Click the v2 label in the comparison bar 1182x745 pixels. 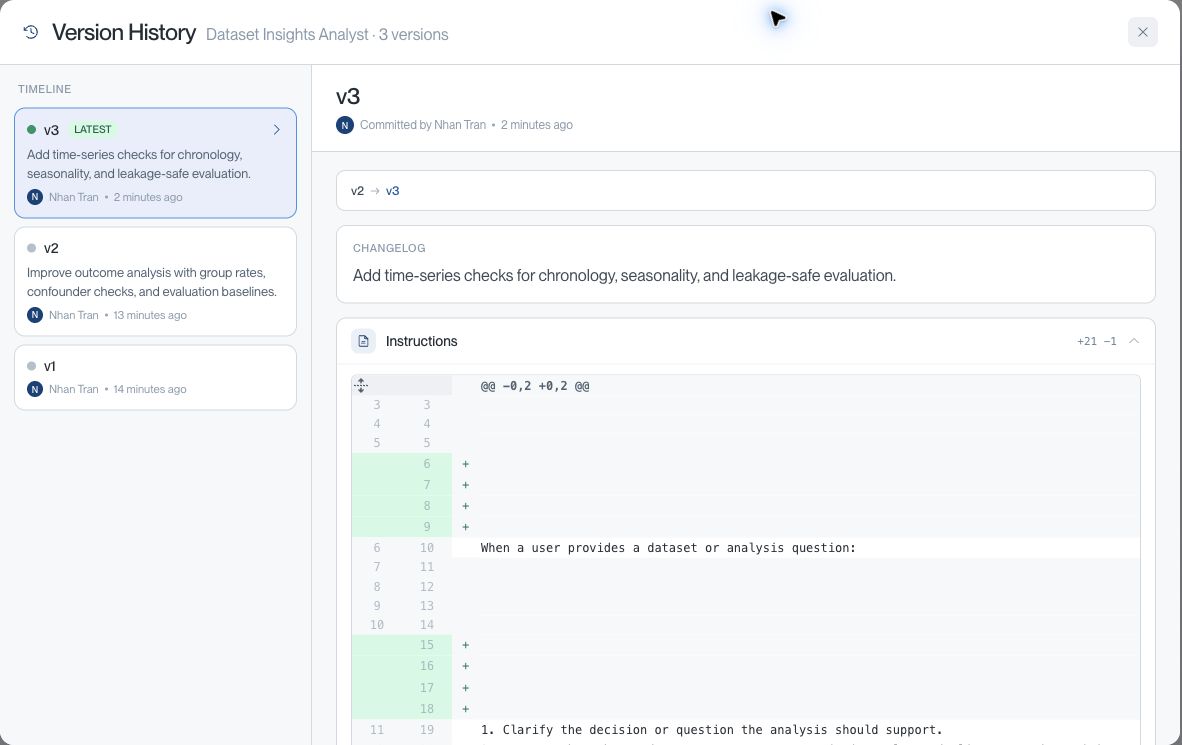(x=357, y=191)
